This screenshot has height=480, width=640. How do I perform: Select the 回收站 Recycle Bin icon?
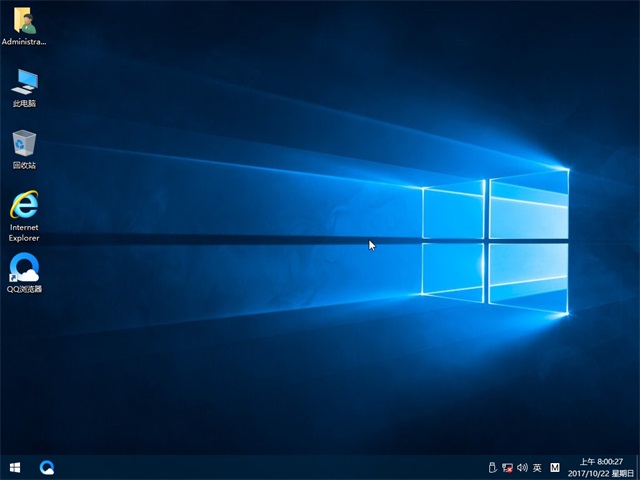coord(24,143)
